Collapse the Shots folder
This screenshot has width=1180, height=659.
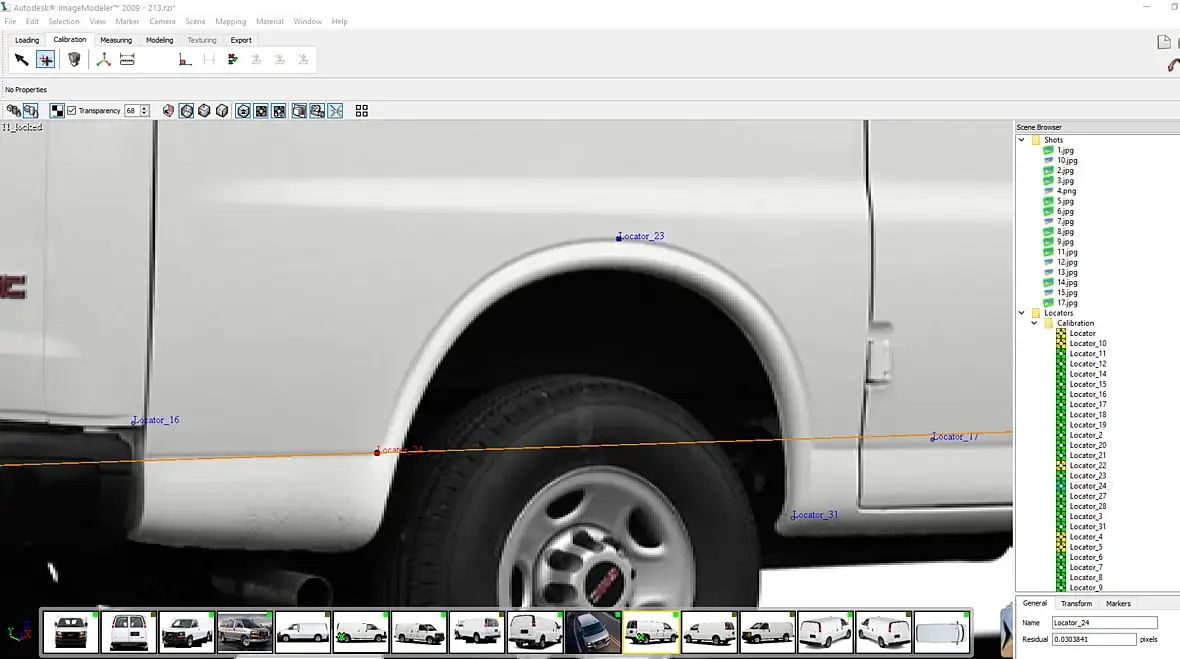tap(1021, 140)
